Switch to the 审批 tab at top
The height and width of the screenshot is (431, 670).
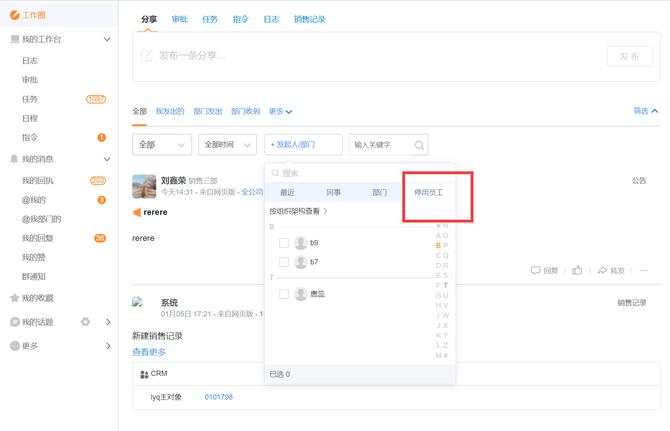[x=180, y=19]
